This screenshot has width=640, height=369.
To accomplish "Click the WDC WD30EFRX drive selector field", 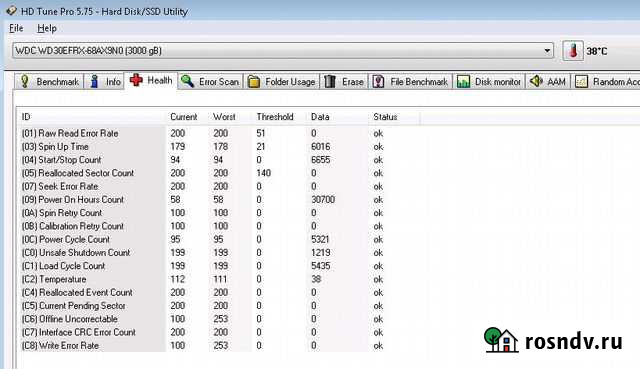I will pos(282,51).
